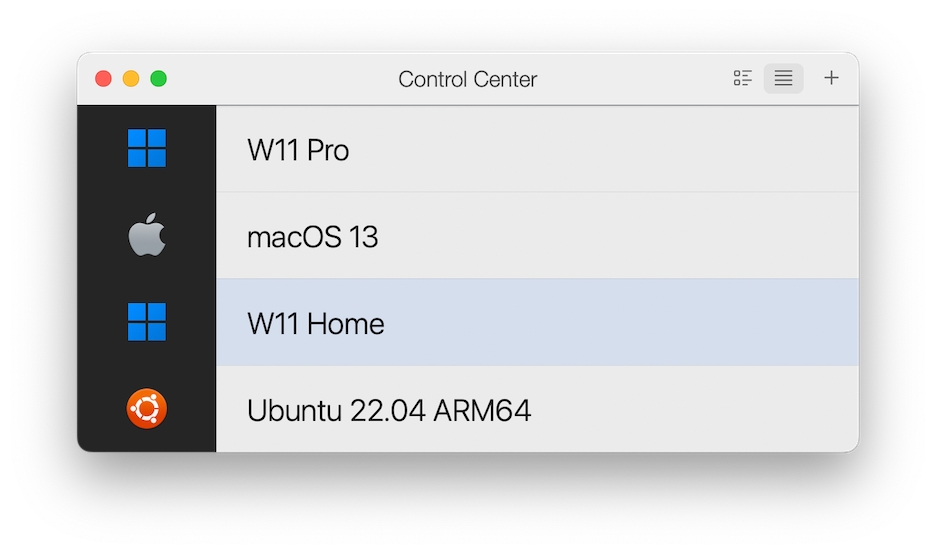The width and height of the screenshot is (936, 554).
Task: Minimize the Control Center window
Action: pyautogui.click(x=131, y=78)
